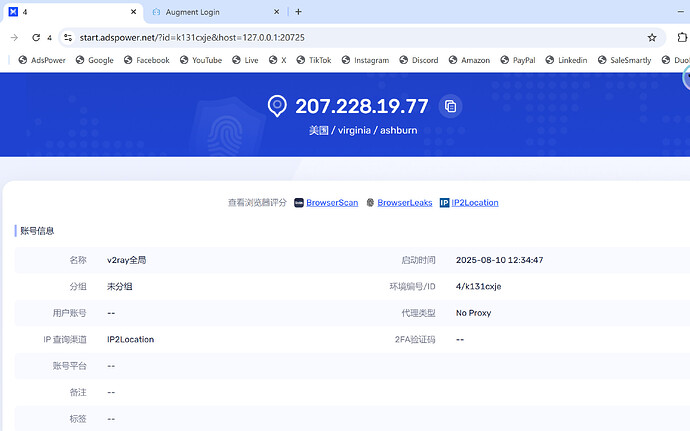690x431 pixels.
Task: Click the BrowserScan link
Action: [x=332, y=203]
